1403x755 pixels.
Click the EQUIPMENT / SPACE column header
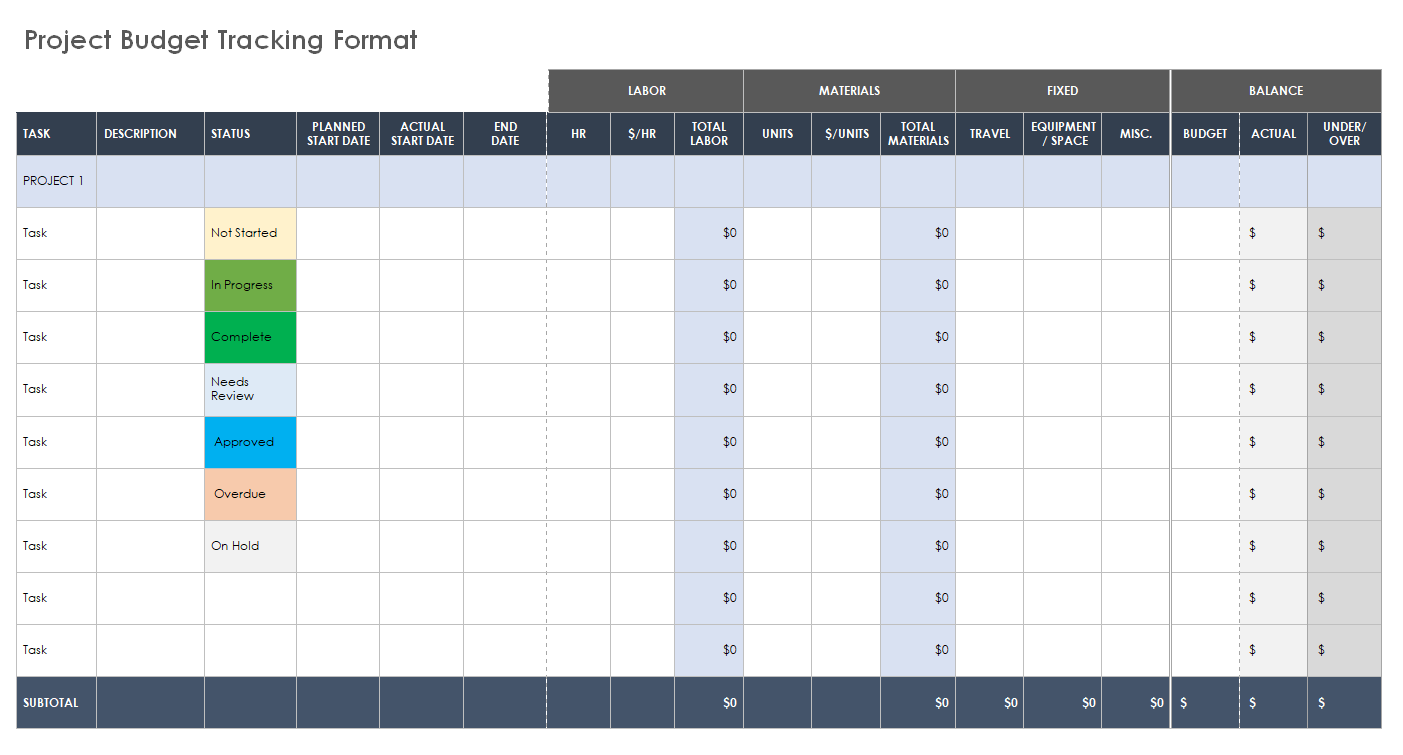pyautogui.click(x=1062, y=134)
